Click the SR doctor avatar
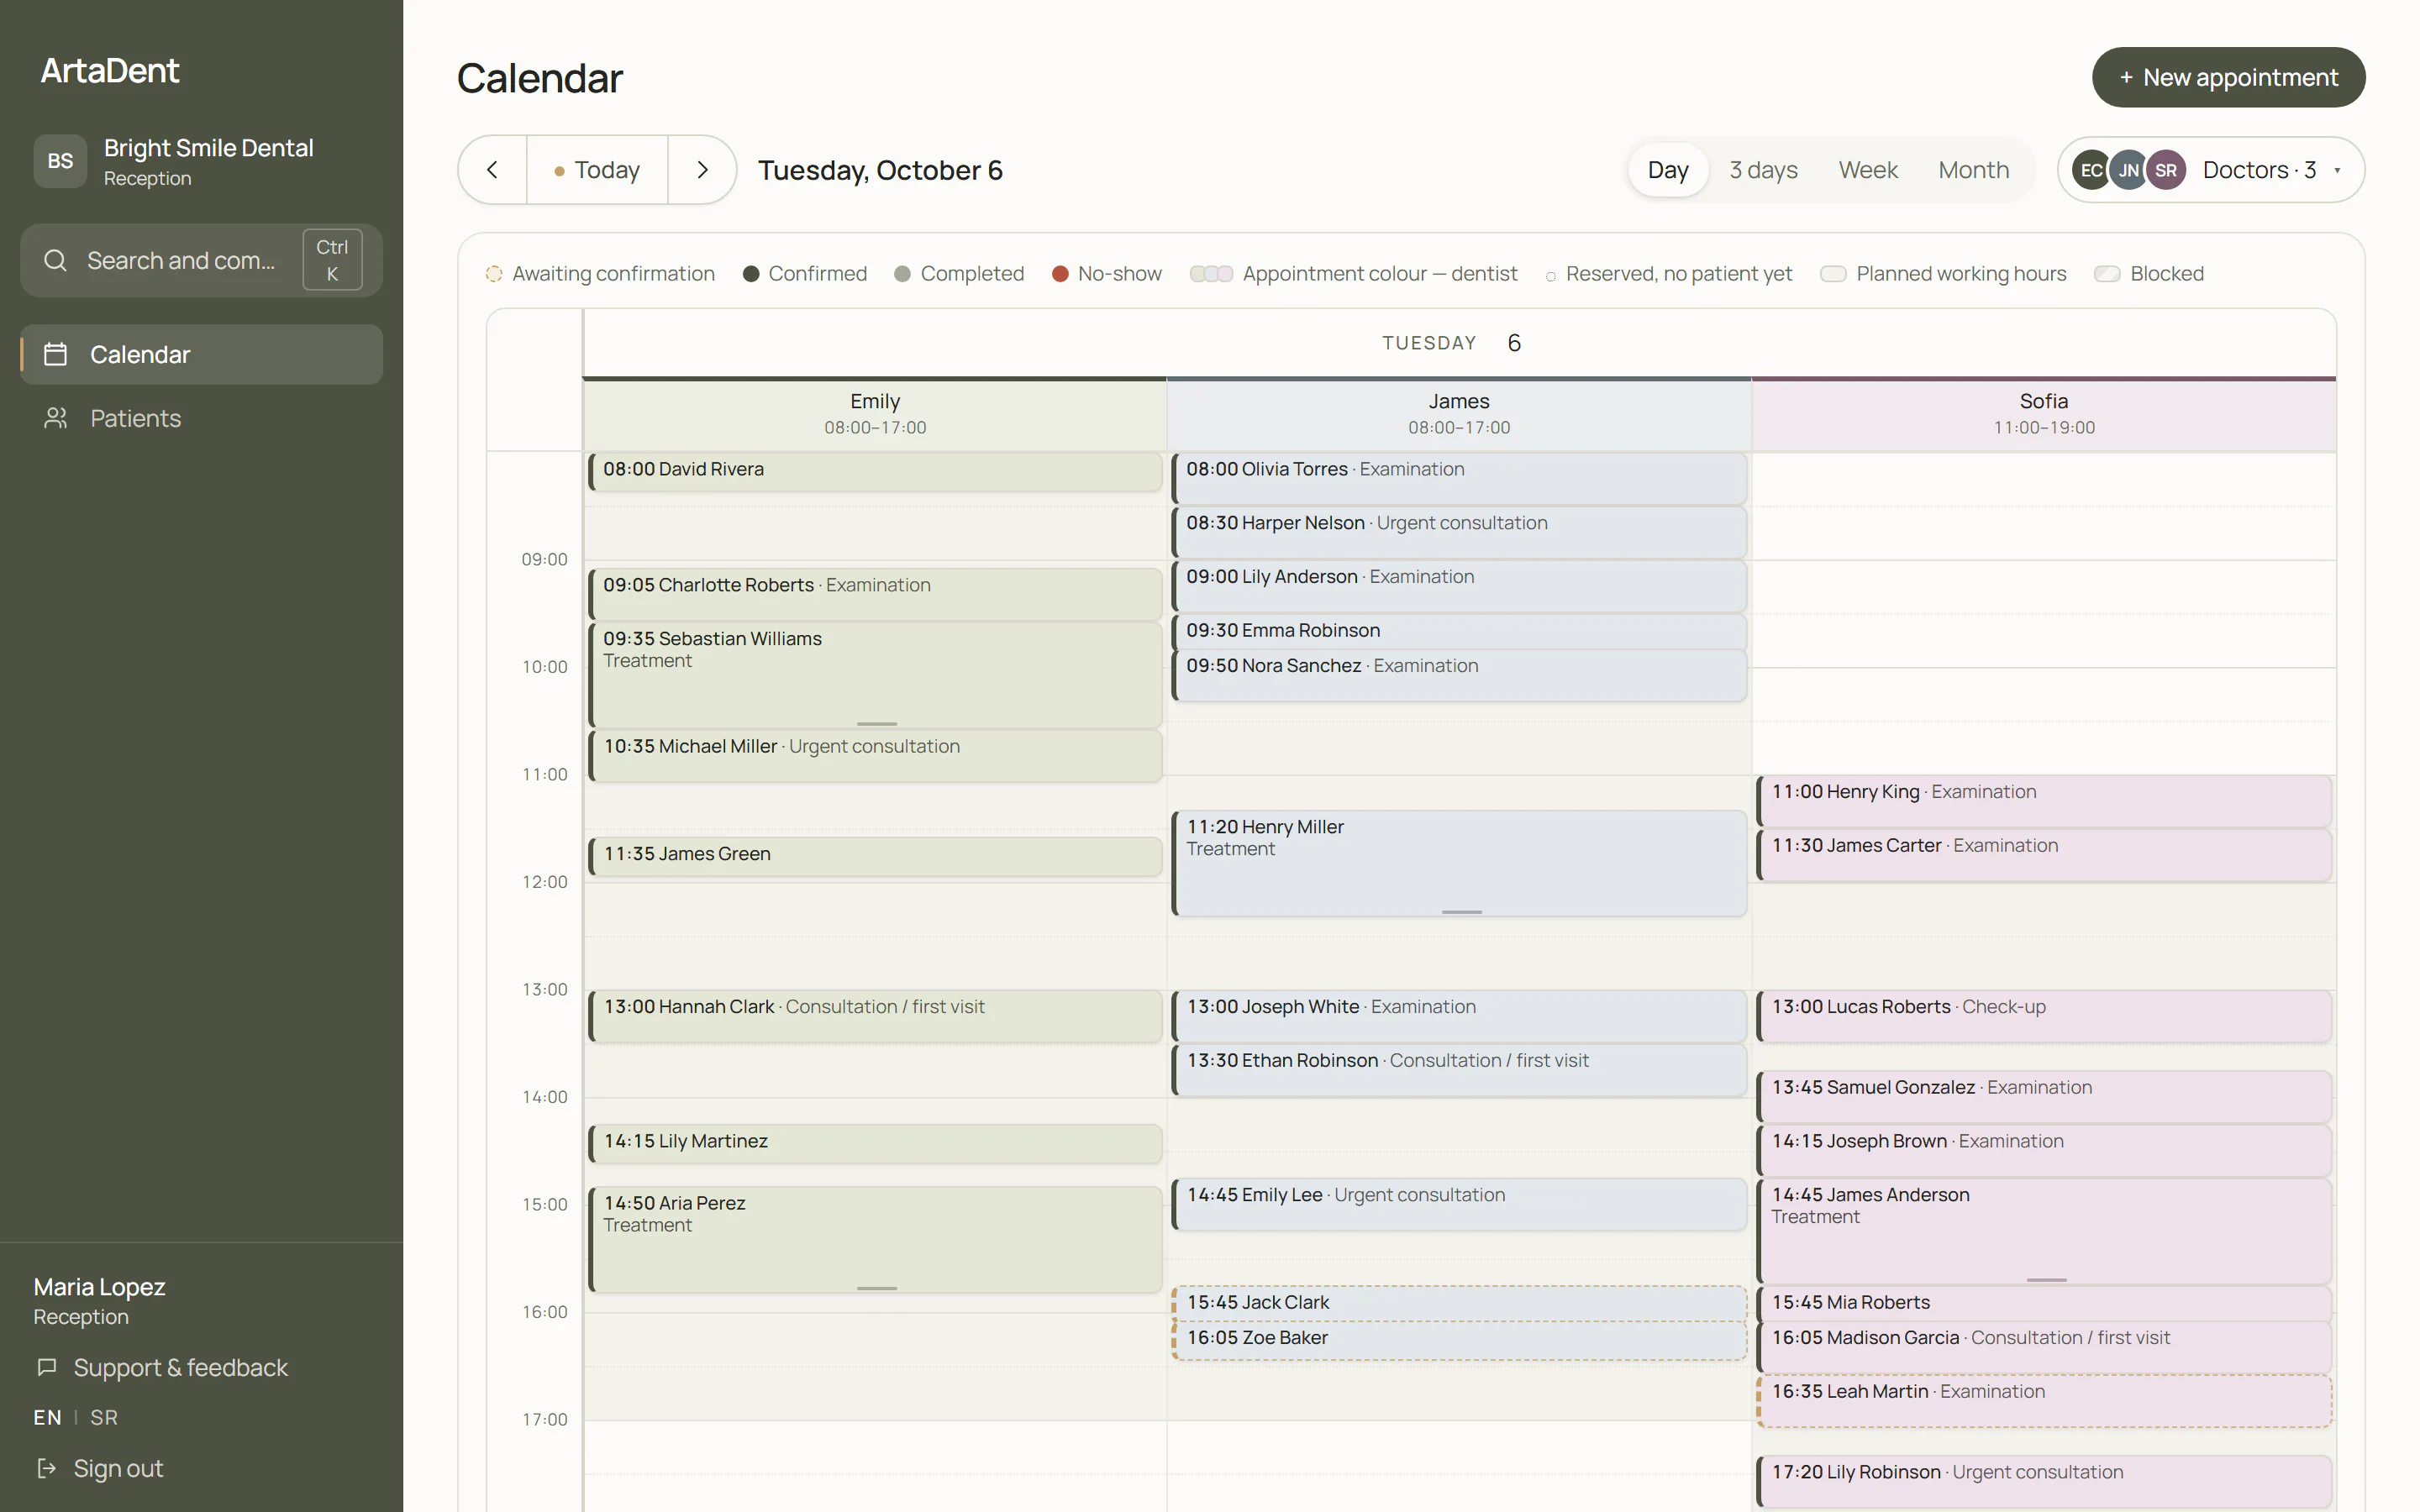Viewport: 2420px width, 1512px height. coord(2166,170)
